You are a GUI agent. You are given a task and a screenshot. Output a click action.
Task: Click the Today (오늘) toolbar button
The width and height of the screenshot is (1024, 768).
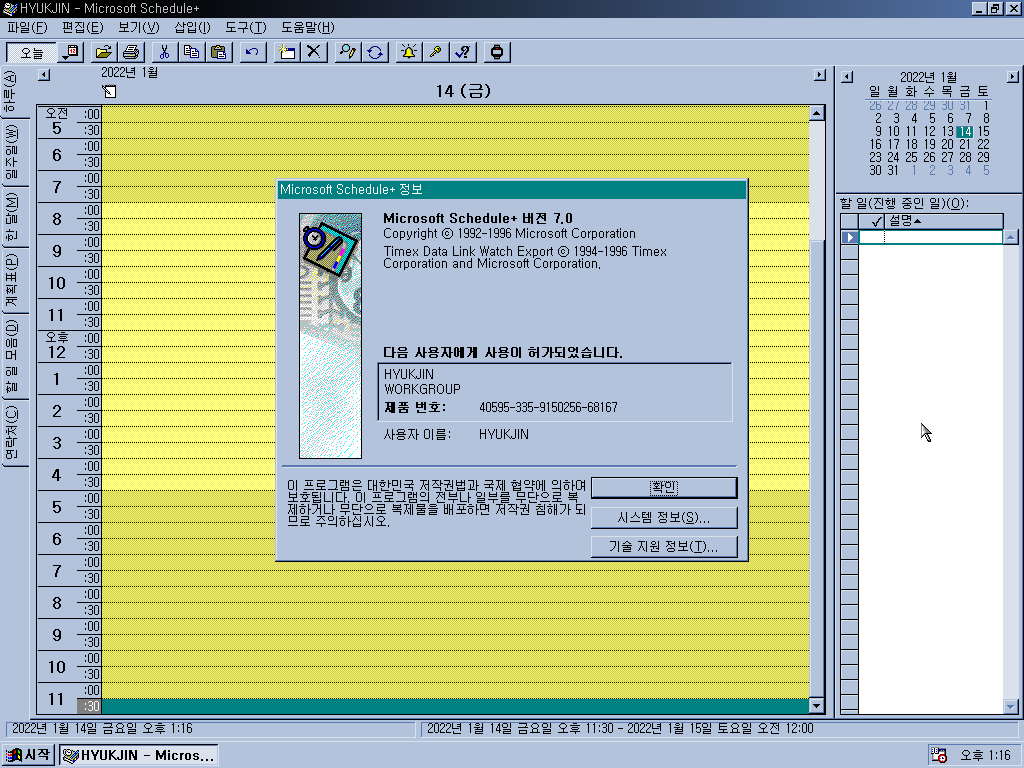[x=31, y=52]
